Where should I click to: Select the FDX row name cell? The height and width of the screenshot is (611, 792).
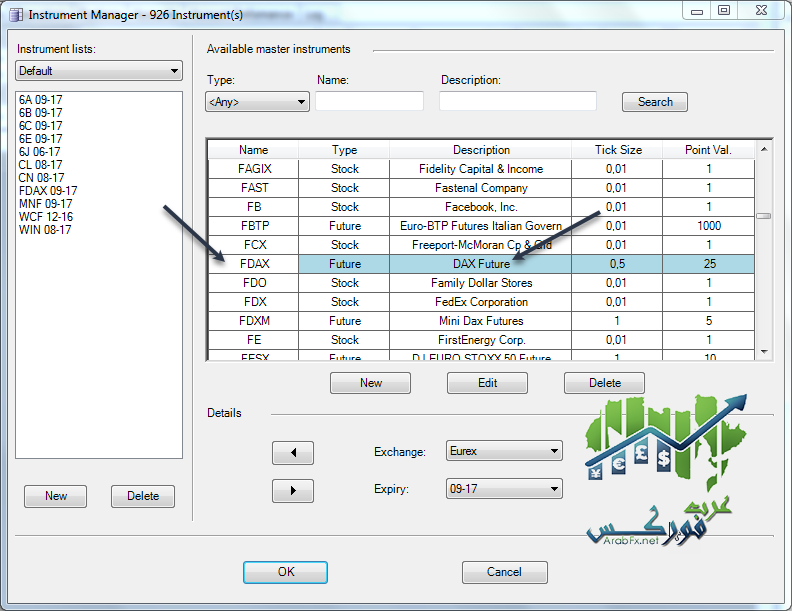click(254, 302)
